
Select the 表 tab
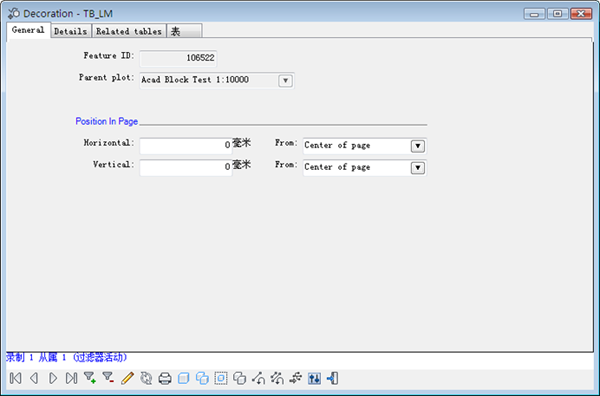[184, 31]
